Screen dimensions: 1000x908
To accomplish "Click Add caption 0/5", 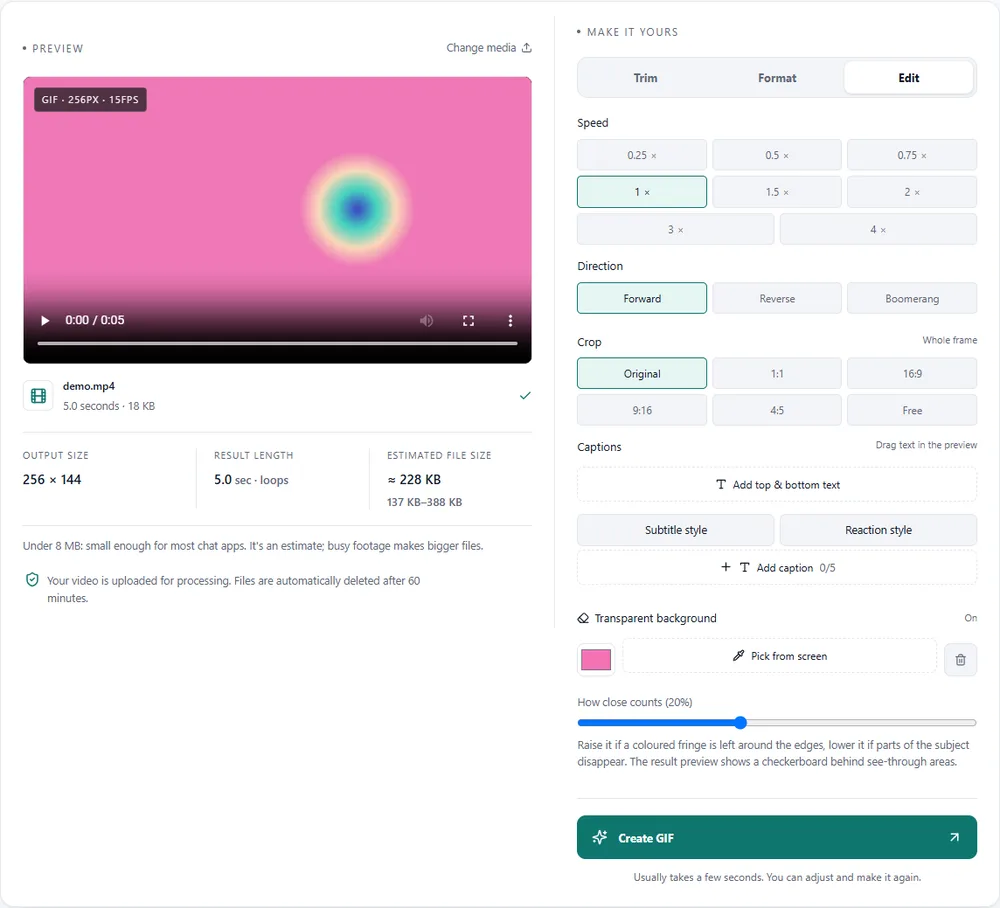I will pyautogui.click(x=777, y=568).
